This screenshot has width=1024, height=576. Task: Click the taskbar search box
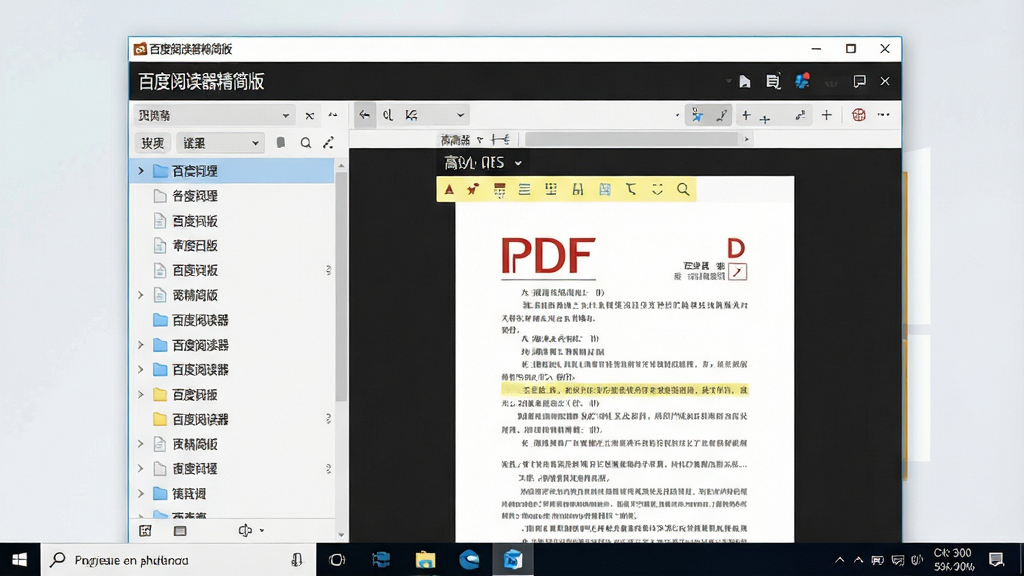click(x=179, y=560)
